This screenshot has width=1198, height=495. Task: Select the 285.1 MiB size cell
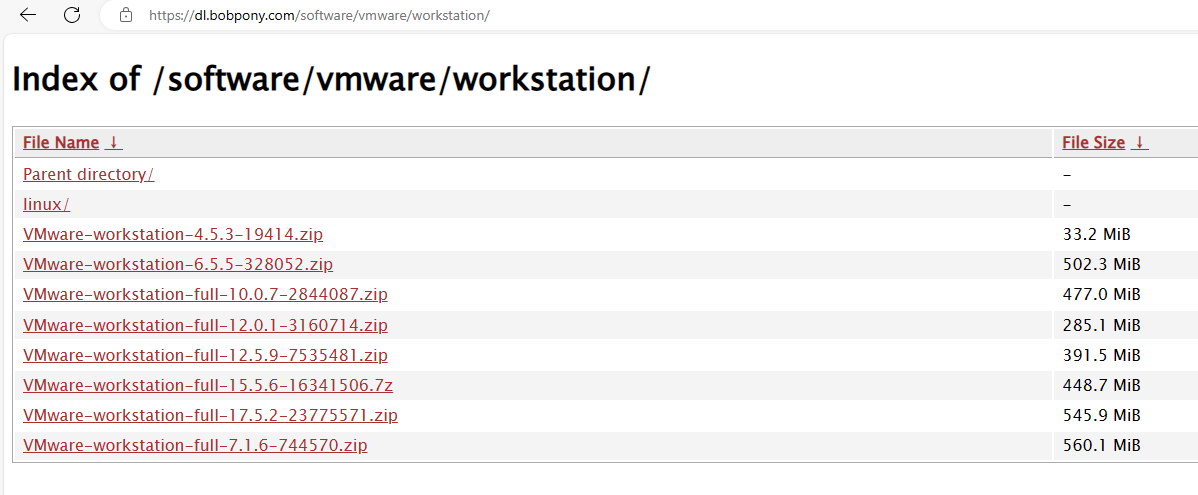(x=1101, y=325)
